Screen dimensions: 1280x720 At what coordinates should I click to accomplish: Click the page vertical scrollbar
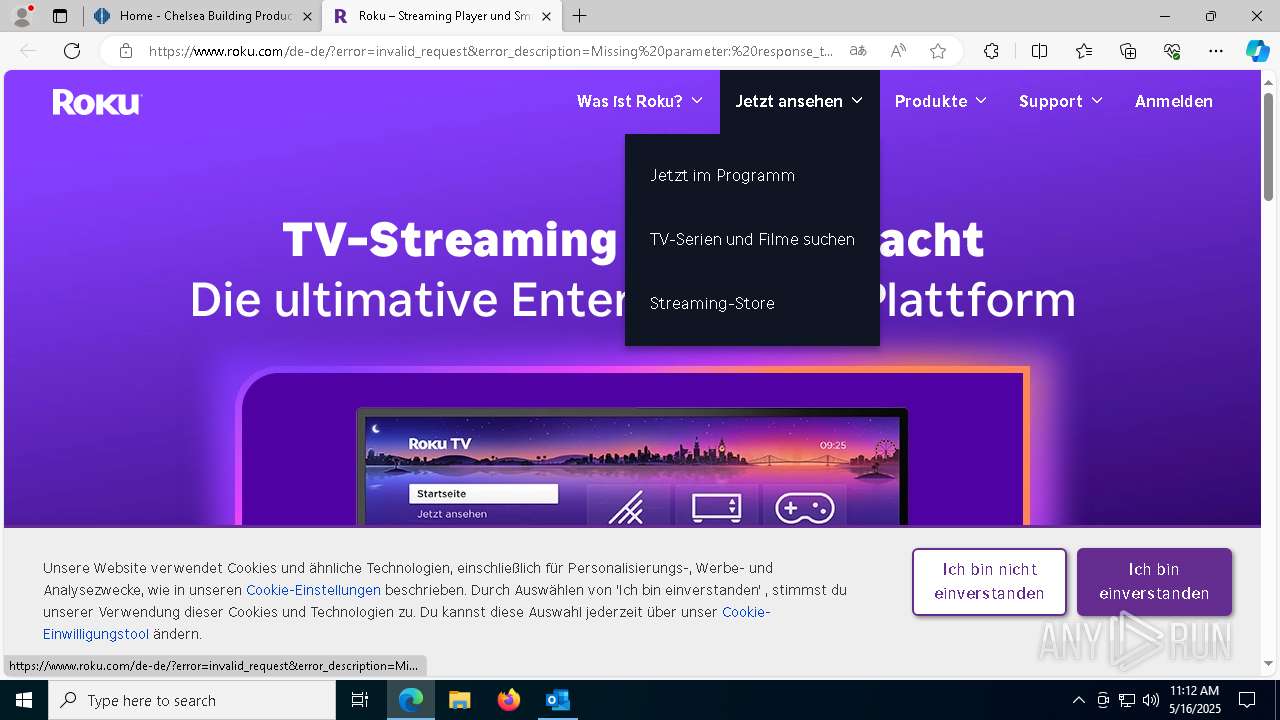[x=1269, y=145]
